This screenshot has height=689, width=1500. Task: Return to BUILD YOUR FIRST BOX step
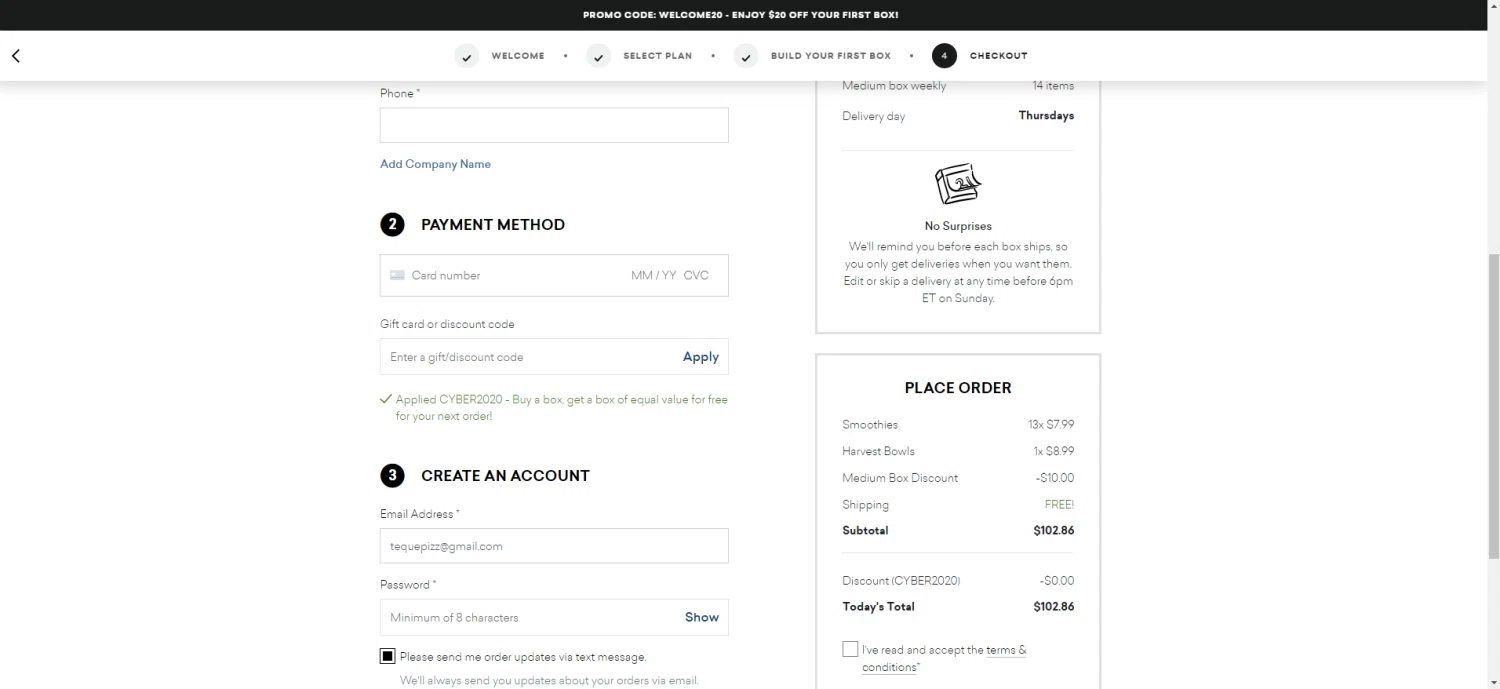830,56
